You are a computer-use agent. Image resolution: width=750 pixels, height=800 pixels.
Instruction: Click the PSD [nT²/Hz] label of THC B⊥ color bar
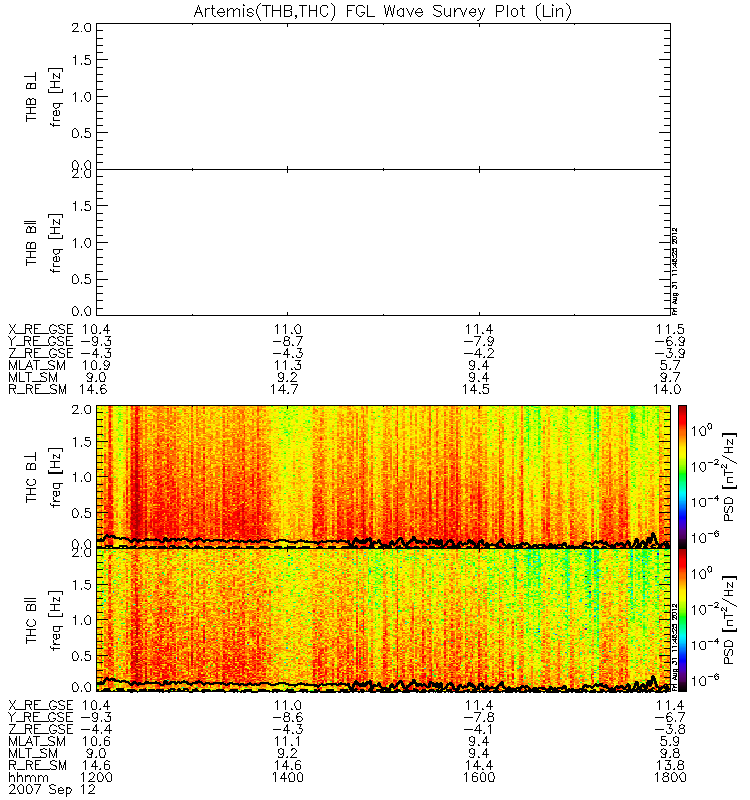(730, 478)
